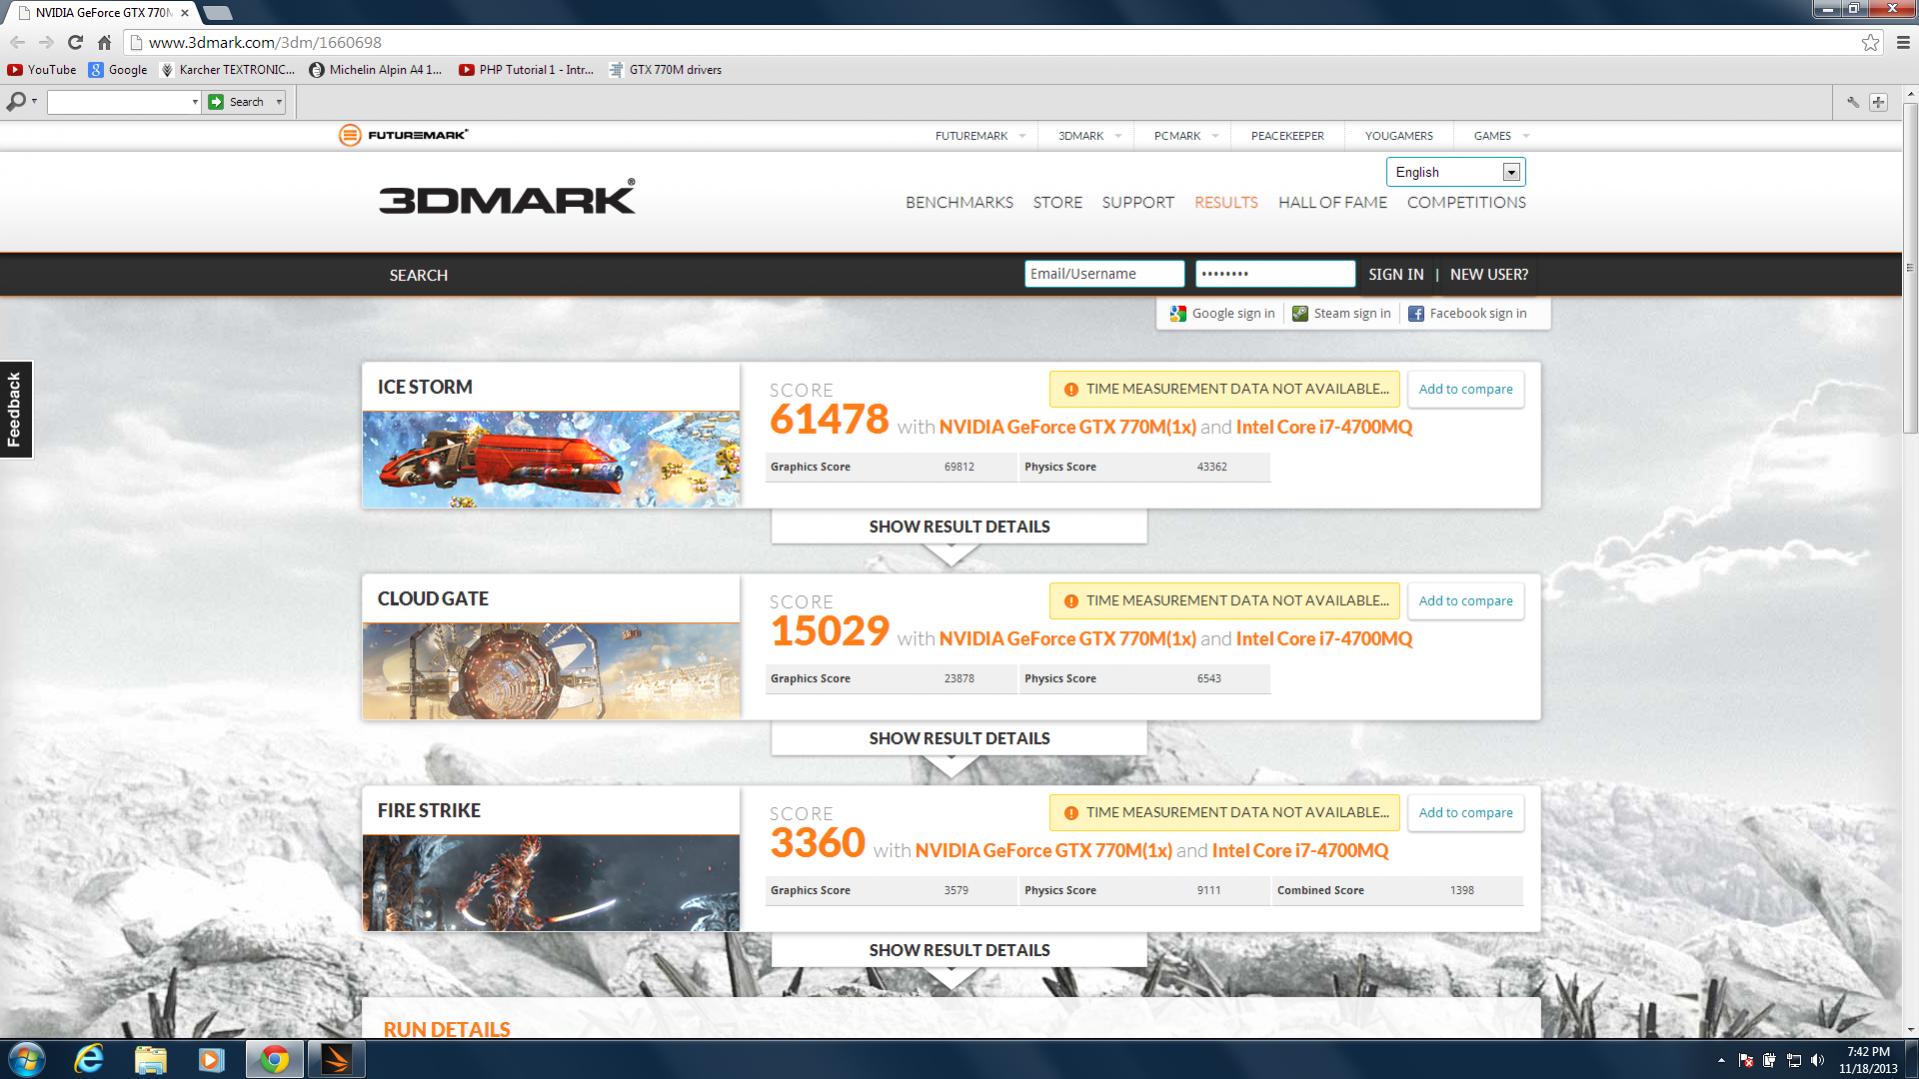Open the Chrome menu icon
The width and height of the screenshot is (1919, 1079).
click(x=1903, y=42)
